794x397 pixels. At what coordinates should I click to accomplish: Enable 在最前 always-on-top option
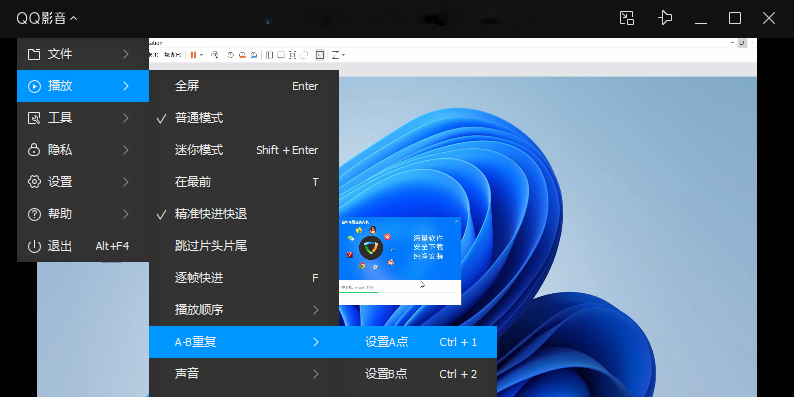coord(244,182)
